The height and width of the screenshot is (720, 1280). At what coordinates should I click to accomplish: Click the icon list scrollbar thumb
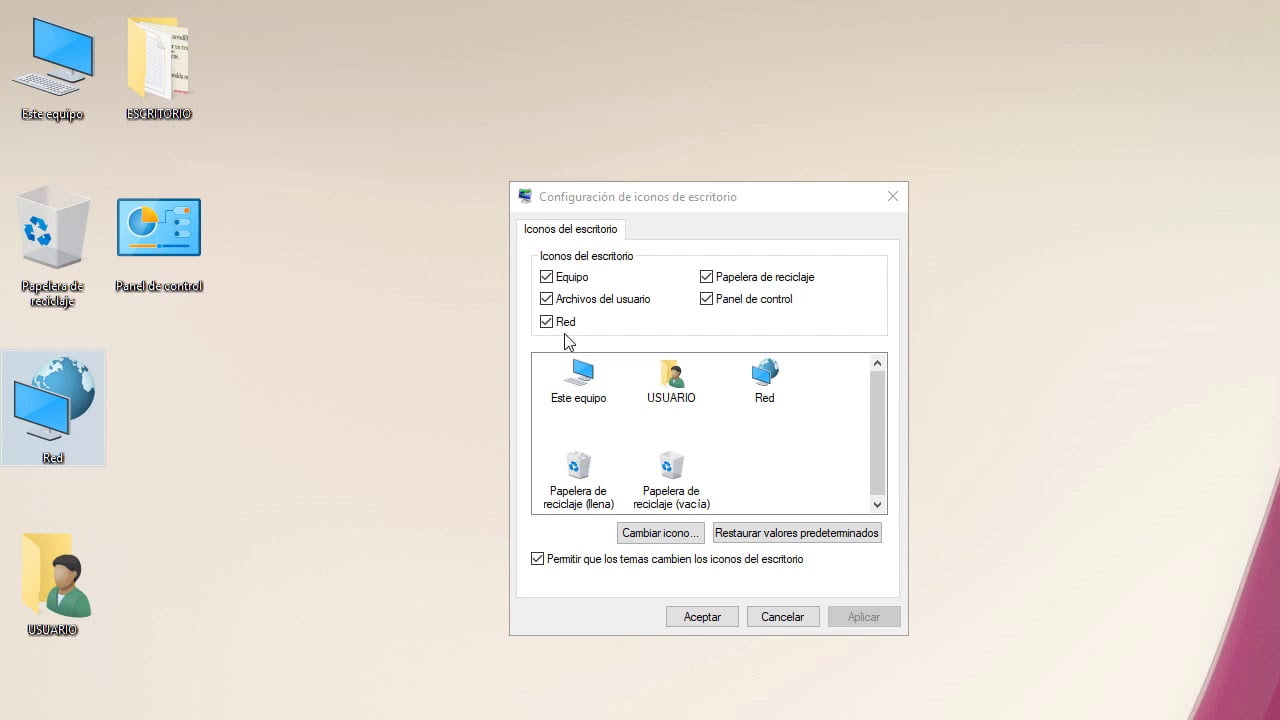pyautogui.click(x=877, y=433)
